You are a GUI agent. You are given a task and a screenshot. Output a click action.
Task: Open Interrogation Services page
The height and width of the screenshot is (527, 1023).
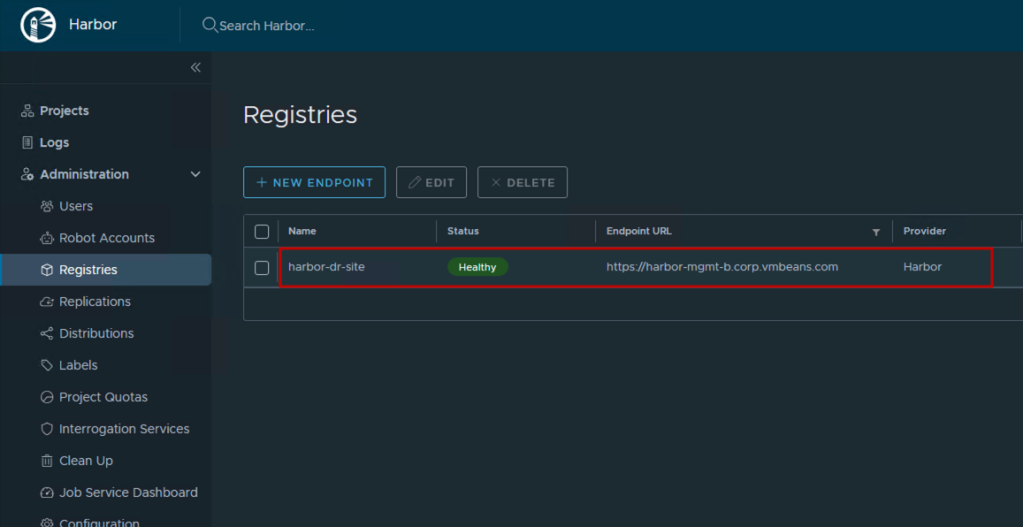(125, 429)
